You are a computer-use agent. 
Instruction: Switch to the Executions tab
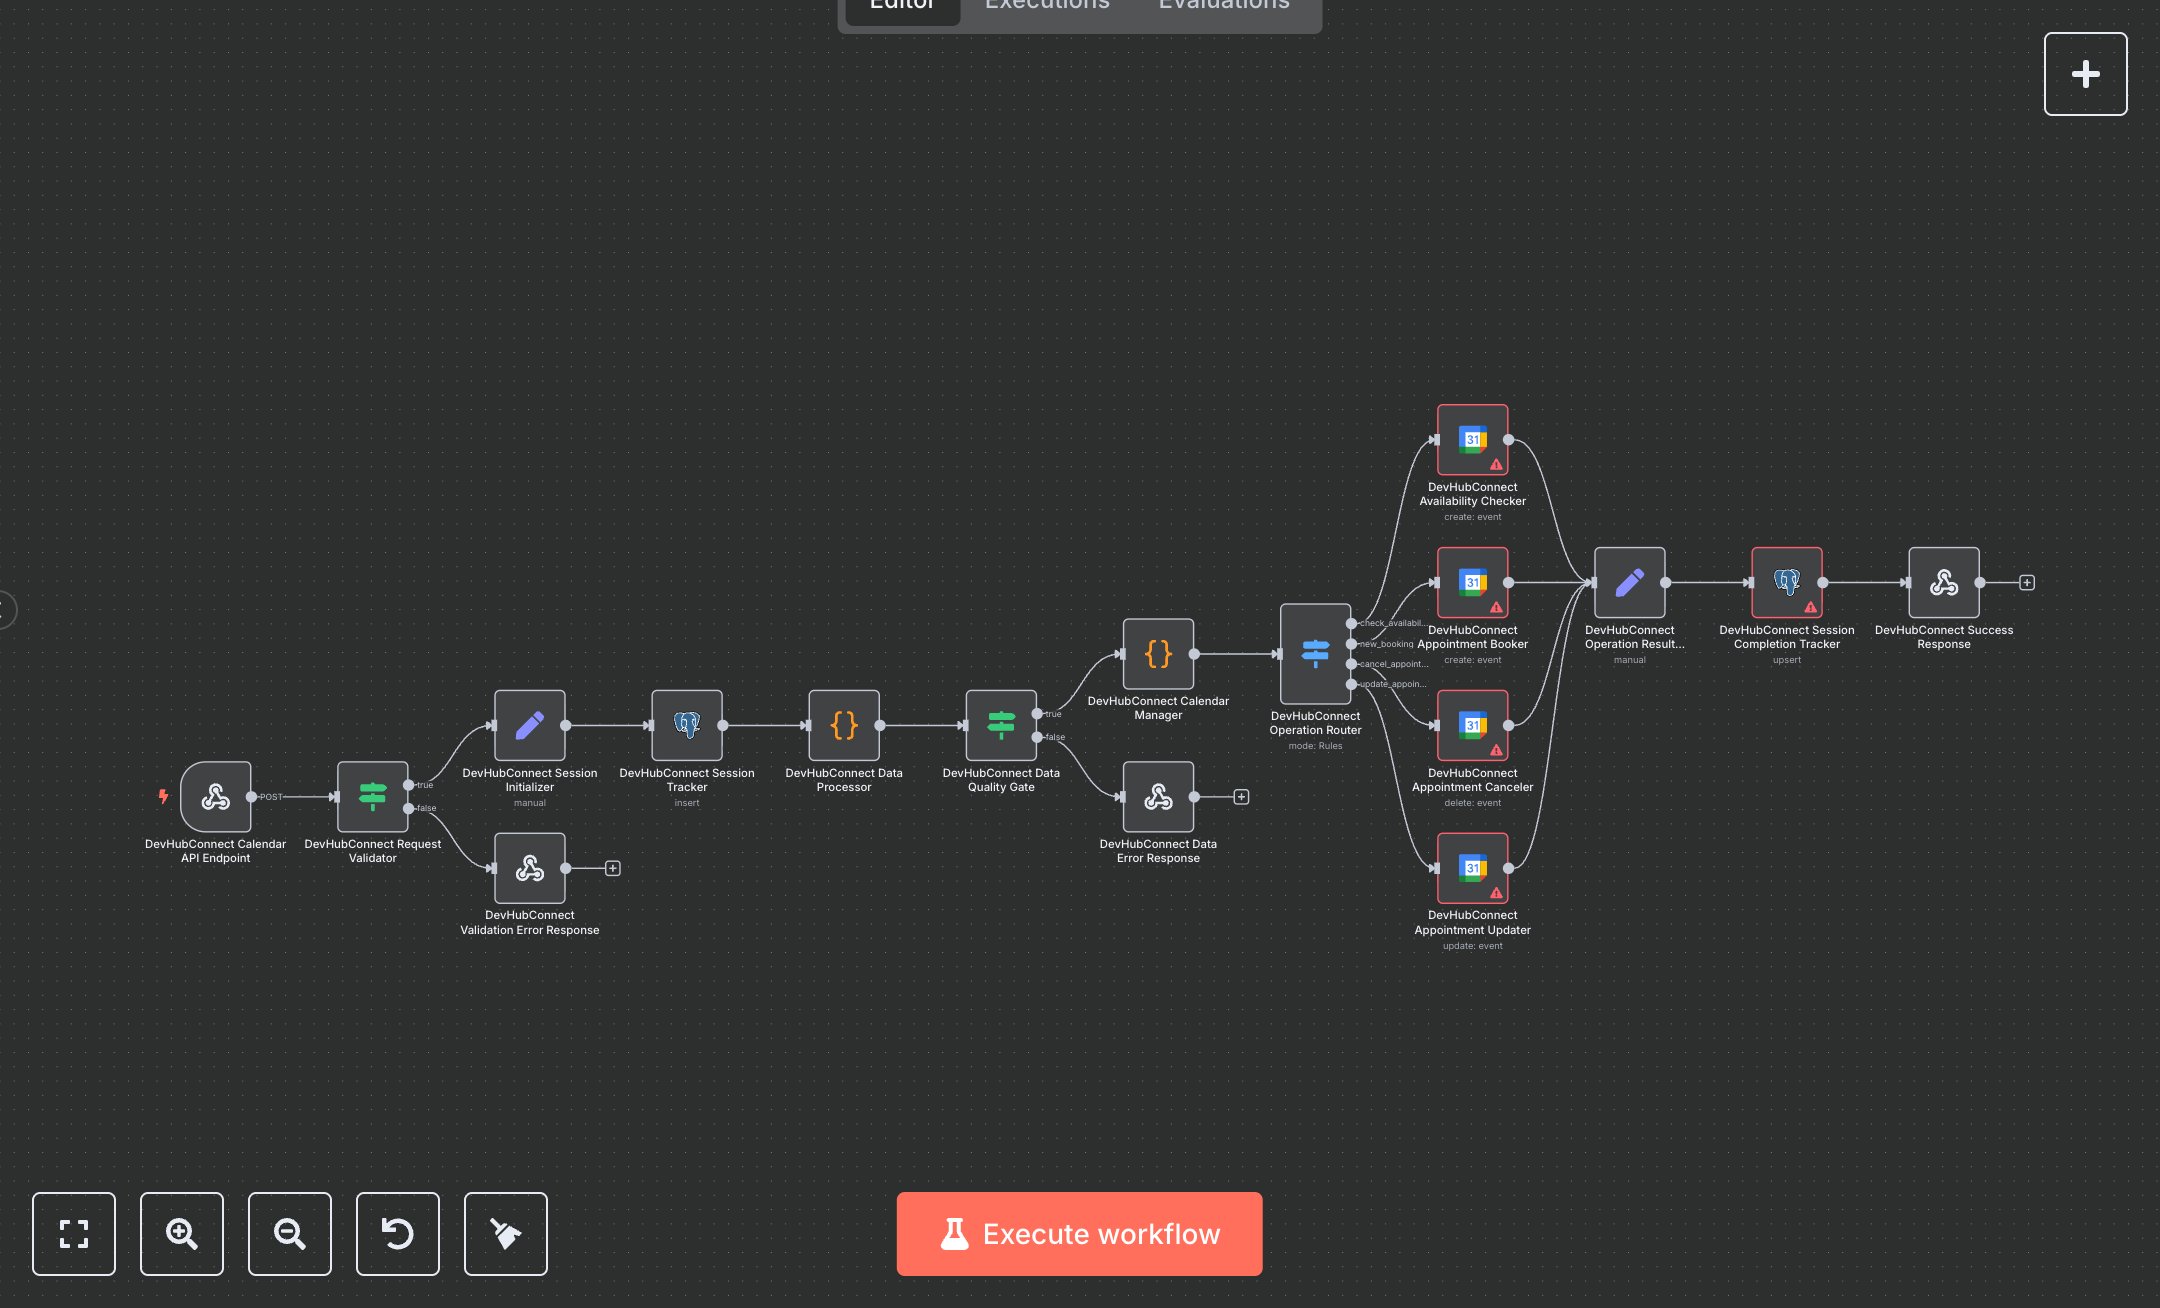1047,6
